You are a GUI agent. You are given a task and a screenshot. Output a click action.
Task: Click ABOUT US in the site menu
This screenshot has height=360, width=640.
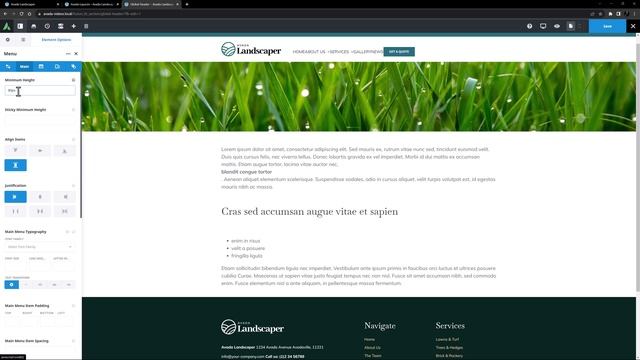point(316,52)
